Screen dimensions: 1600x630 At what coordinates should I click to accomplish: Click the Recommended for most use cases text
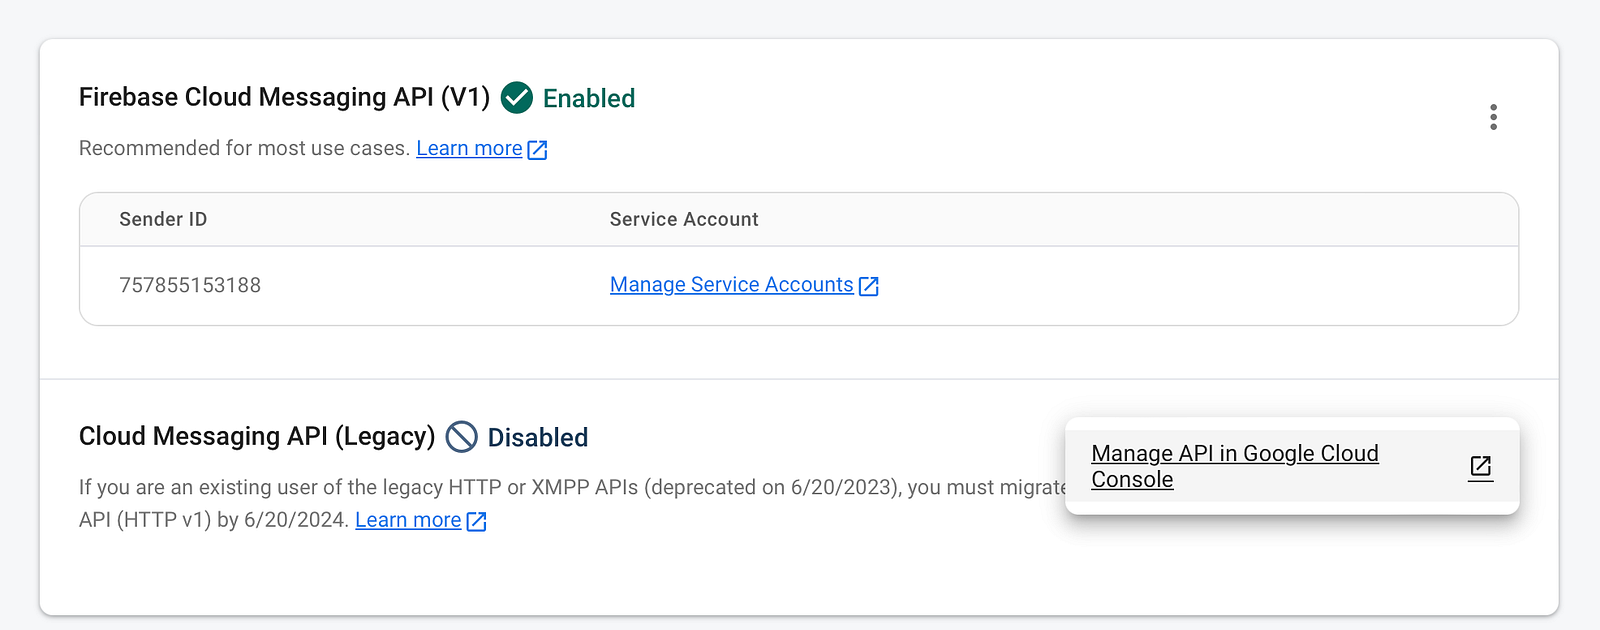pos(244,148)
